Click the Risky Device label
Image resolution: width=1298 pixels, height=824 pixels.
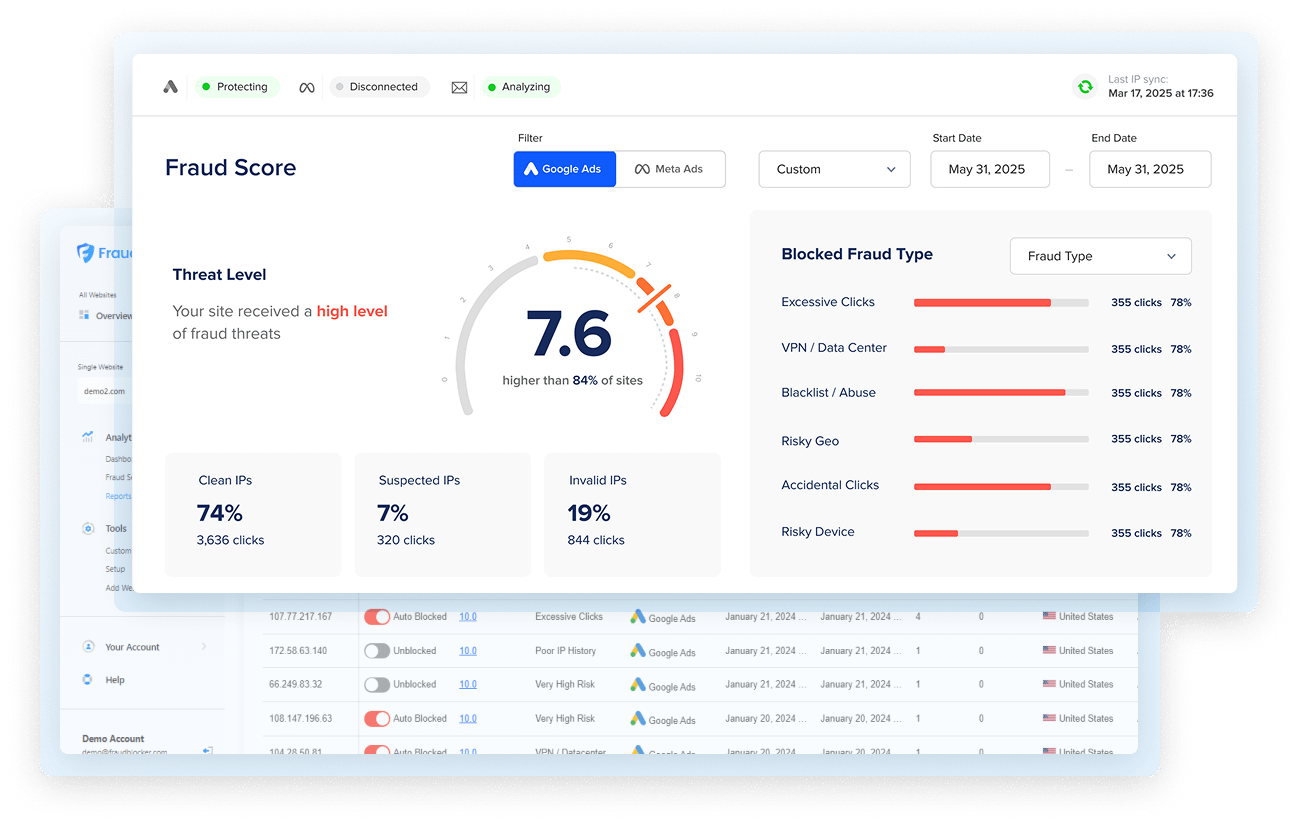coord(818,532)
